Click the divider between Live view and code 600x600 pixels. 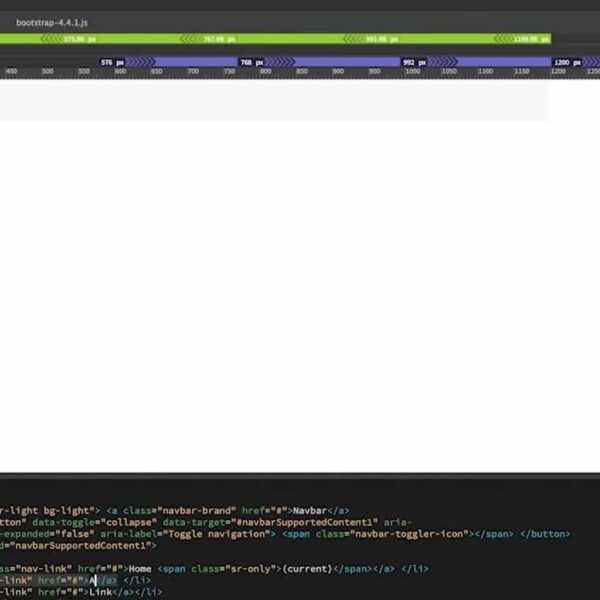point(300,474)
